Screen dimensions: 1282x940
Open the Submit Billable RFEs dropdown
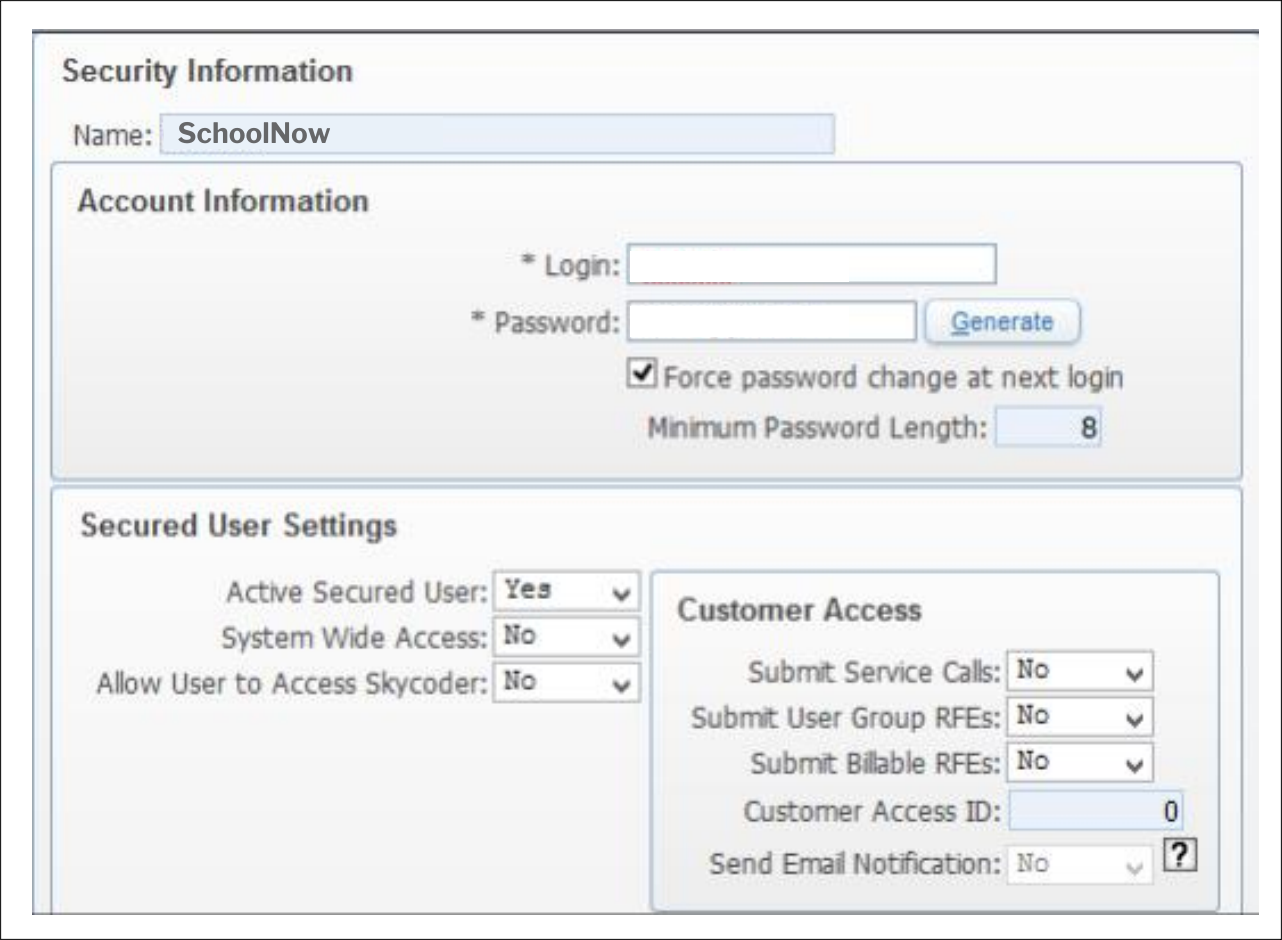click(x=1080, y=762)
